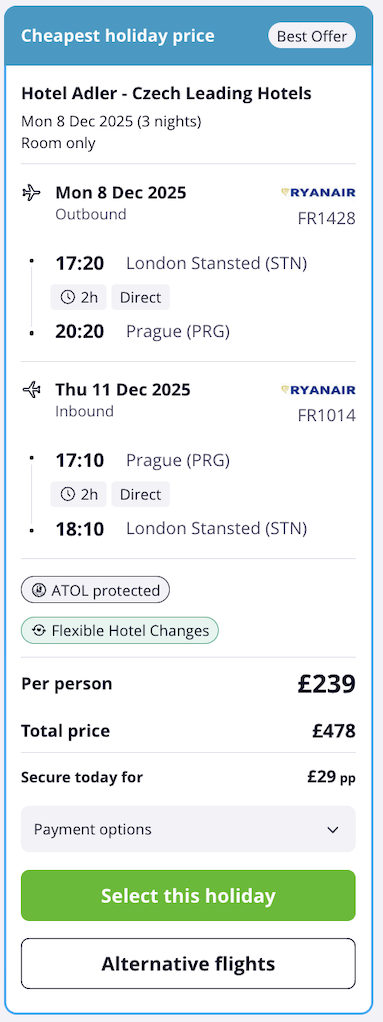Click the inbound Direct flight tag
Image resolution: width=383 pixels, height=1022 pixels.
pyautogui.click(x=140, y=495)
